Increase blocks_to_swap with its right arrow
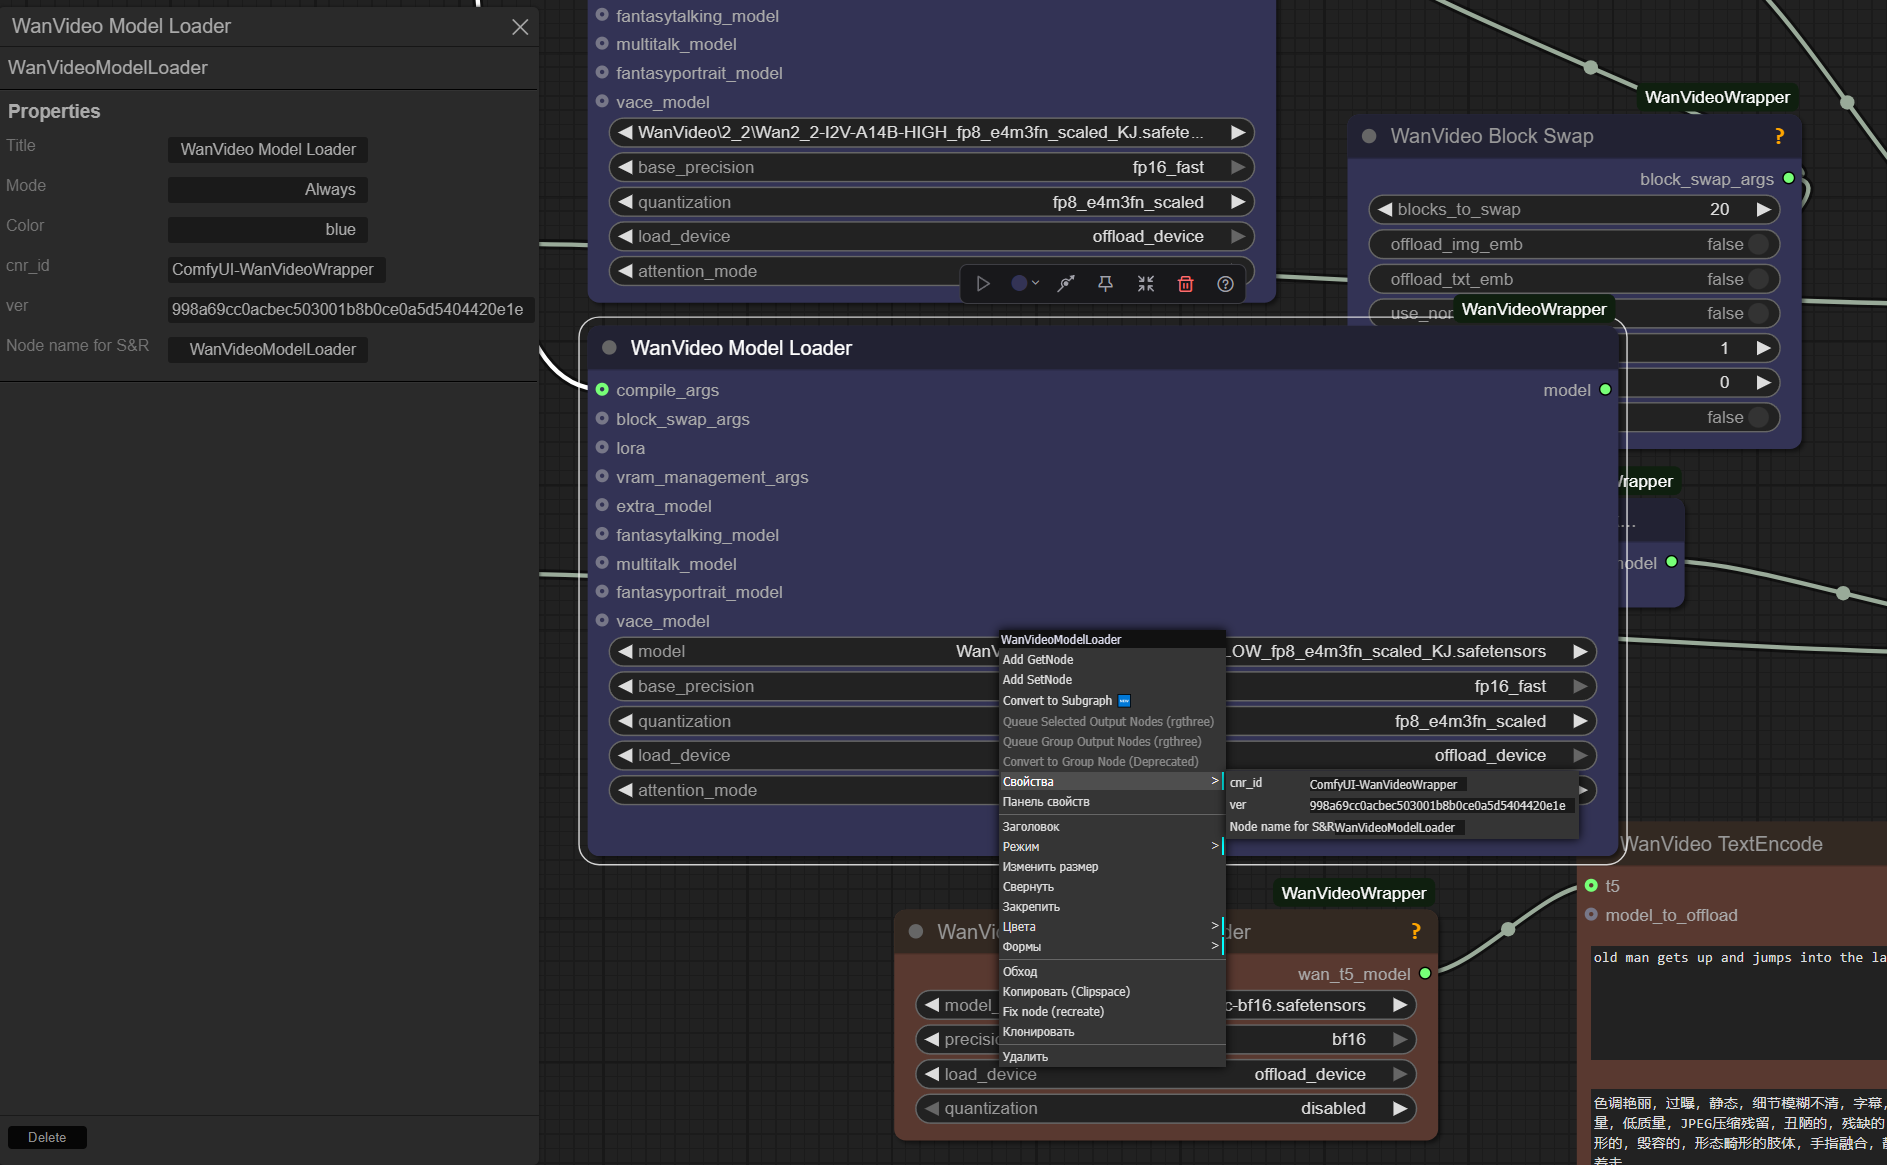This screenshot has width=1887, height=1165. (x=1763, y=209)
